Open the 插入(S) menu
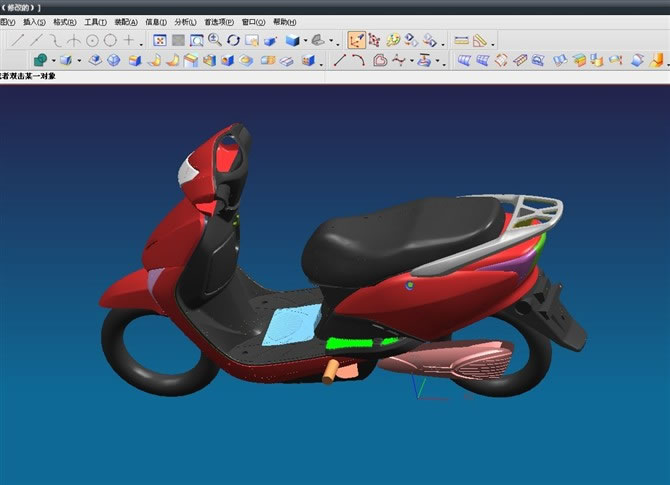The height and width of the screenshot is (485, 670). tap(34, 21)
